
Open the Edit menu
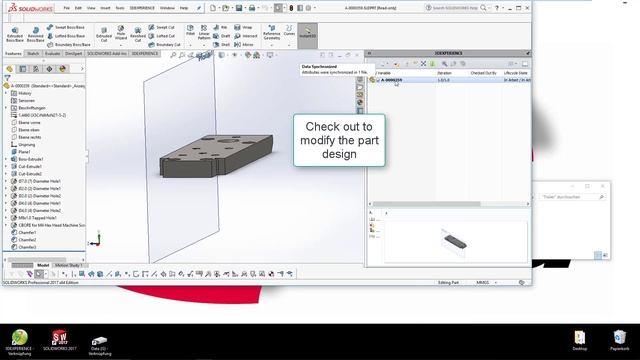[x=78, y=8]
